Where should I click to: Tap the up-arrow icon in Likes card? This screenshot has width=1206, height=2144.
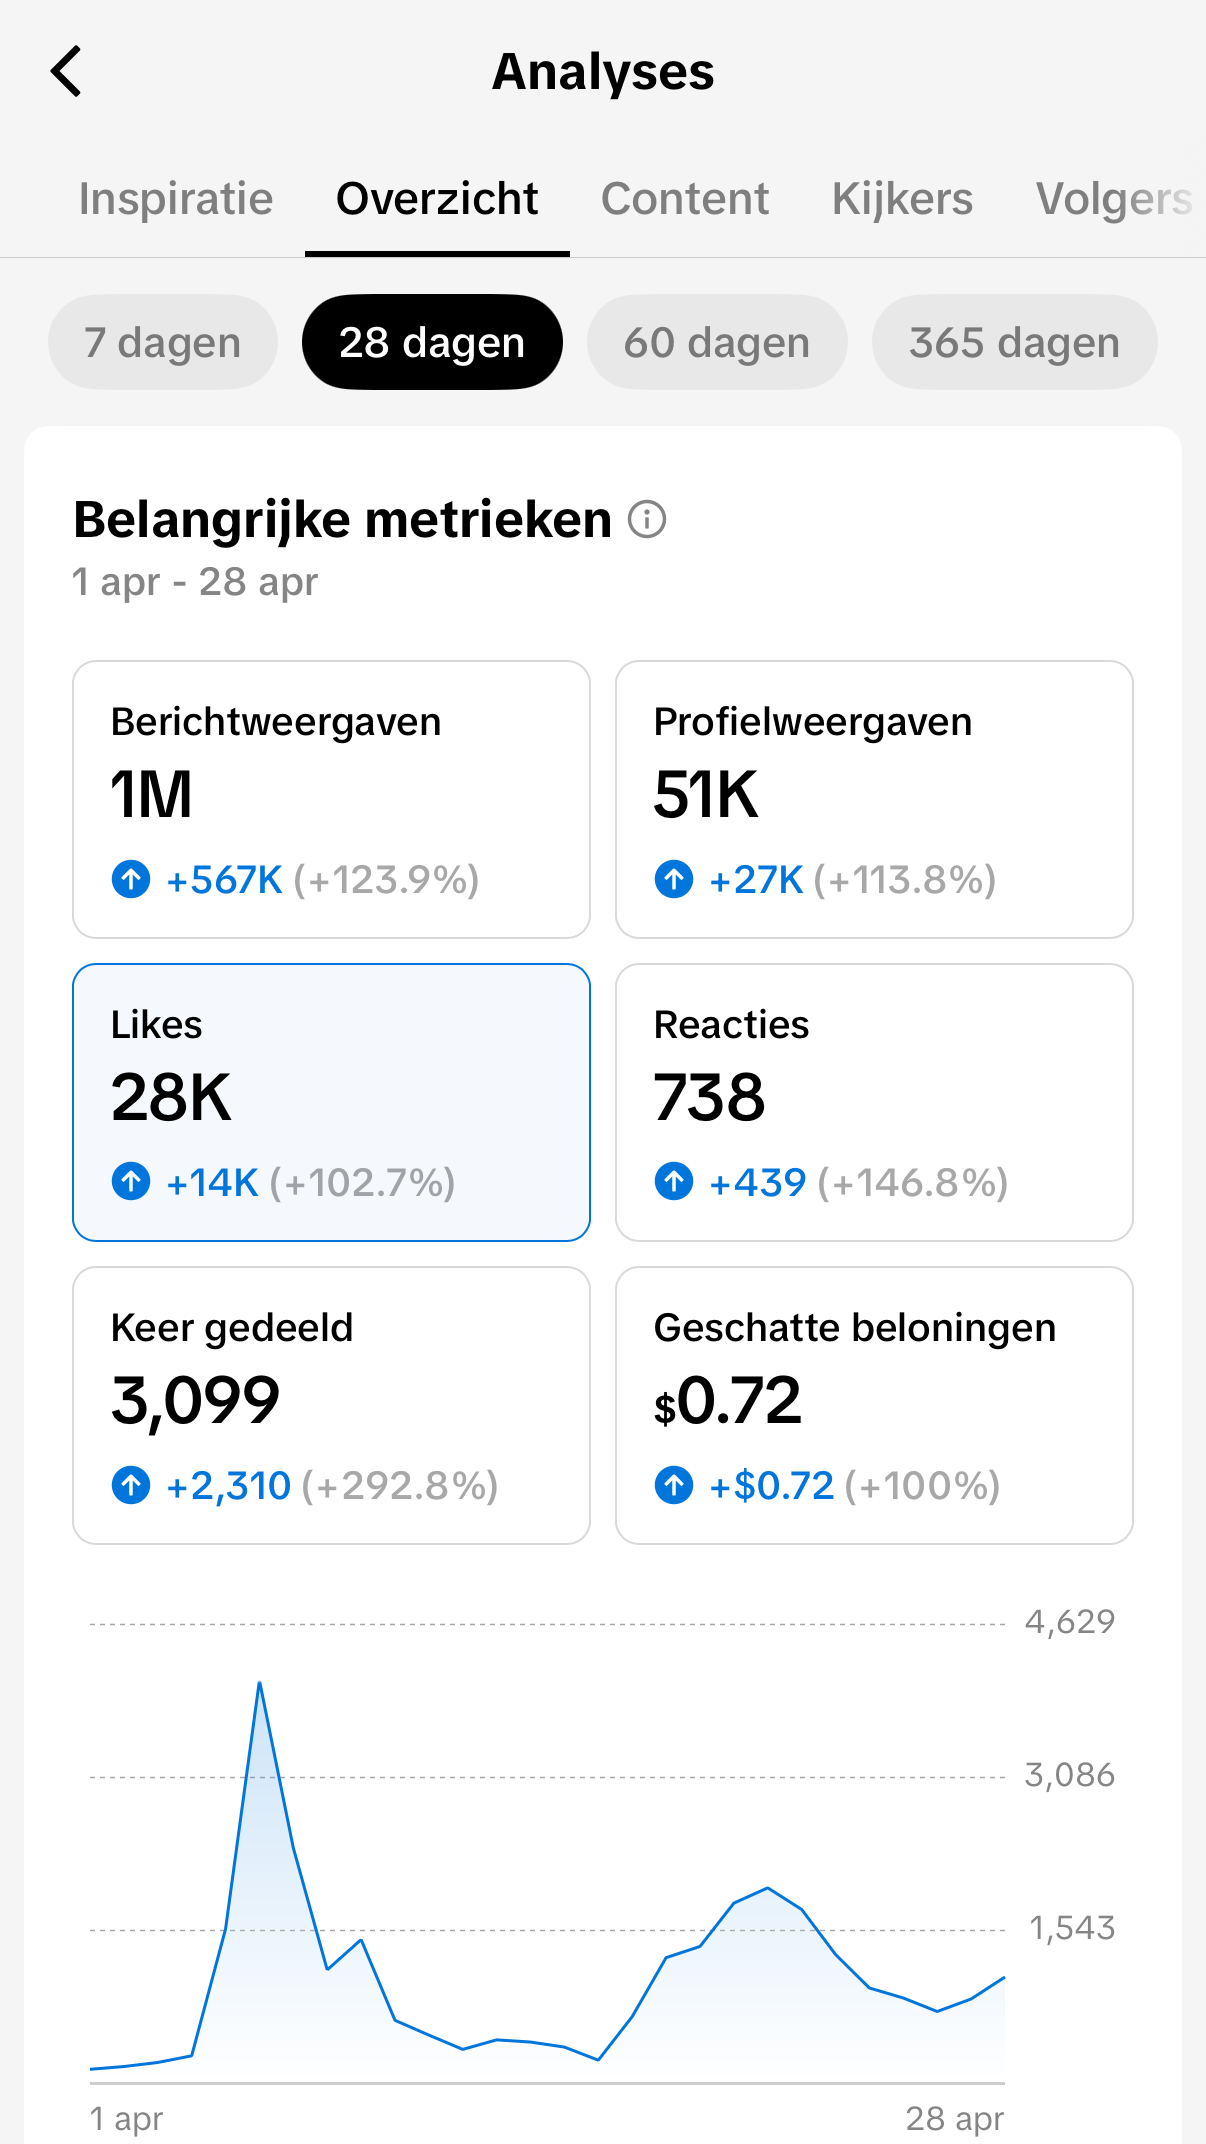[x=131, y=1182]
